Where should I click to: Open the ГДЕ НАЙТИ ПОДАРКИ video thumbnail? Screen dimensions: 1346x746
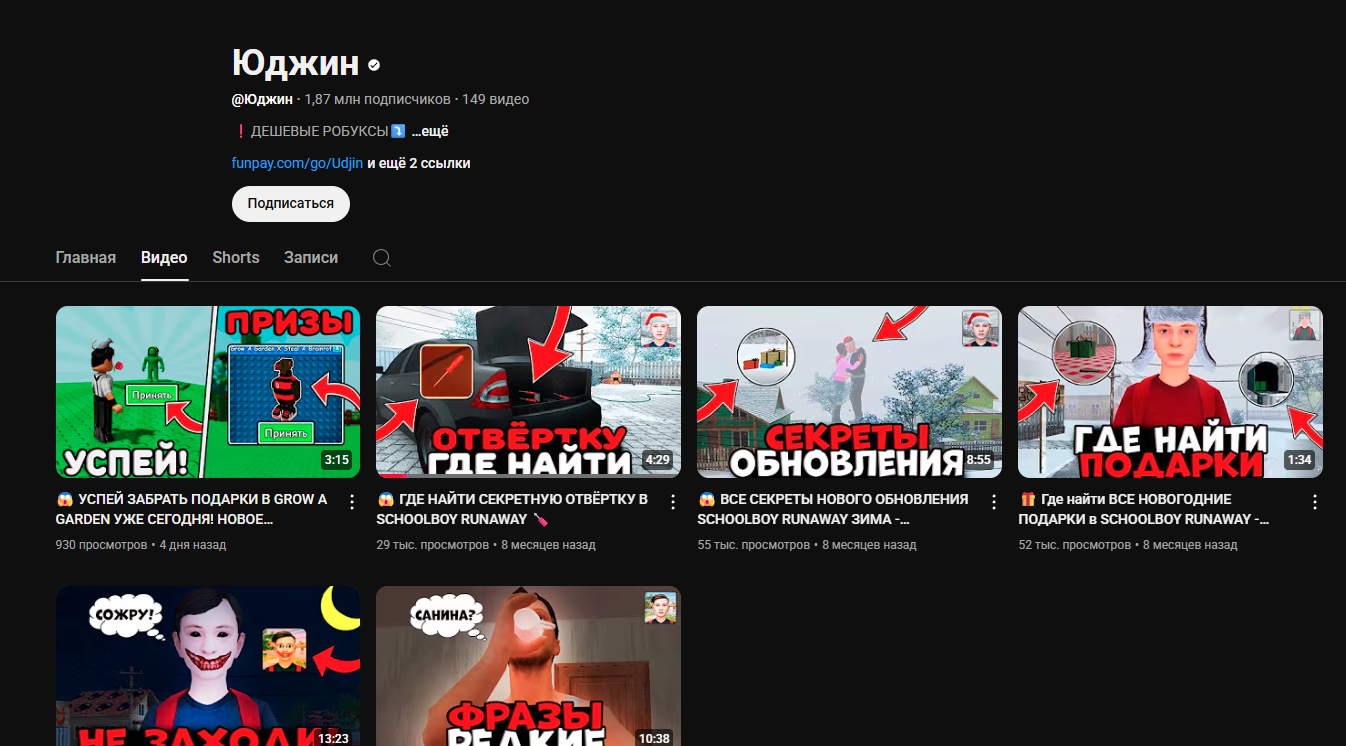tap(1170, 392)
